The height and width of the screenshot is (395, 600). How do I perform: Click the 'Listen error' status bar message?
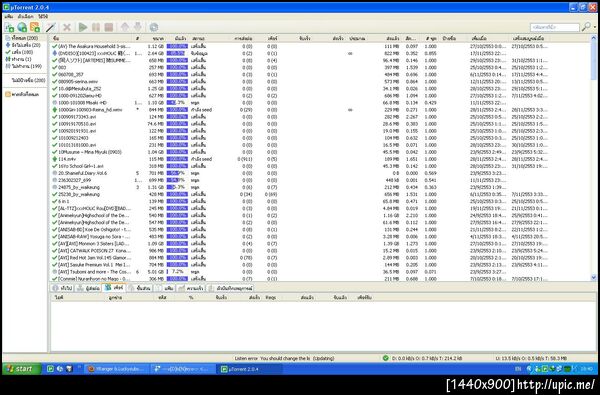[x=284, y=359]
